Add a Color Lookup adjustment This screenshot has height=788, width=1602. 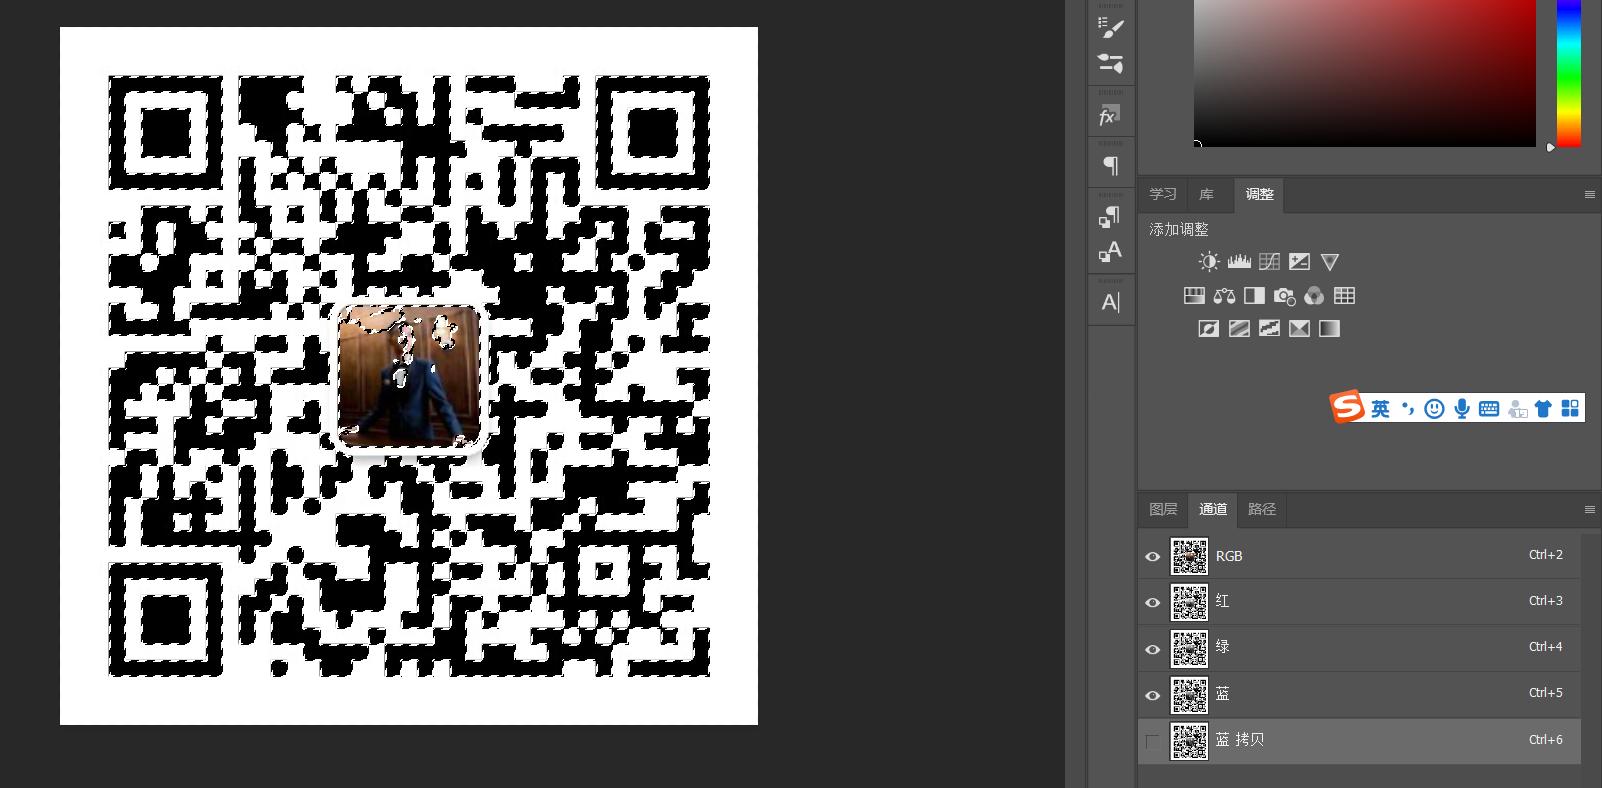point(1344,296)
